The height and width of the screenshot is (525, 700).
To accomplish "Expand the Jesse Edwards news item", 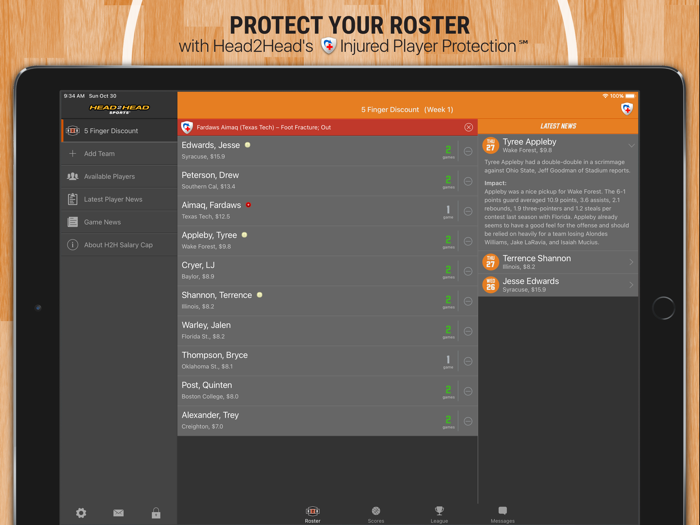I will point(631,285).
